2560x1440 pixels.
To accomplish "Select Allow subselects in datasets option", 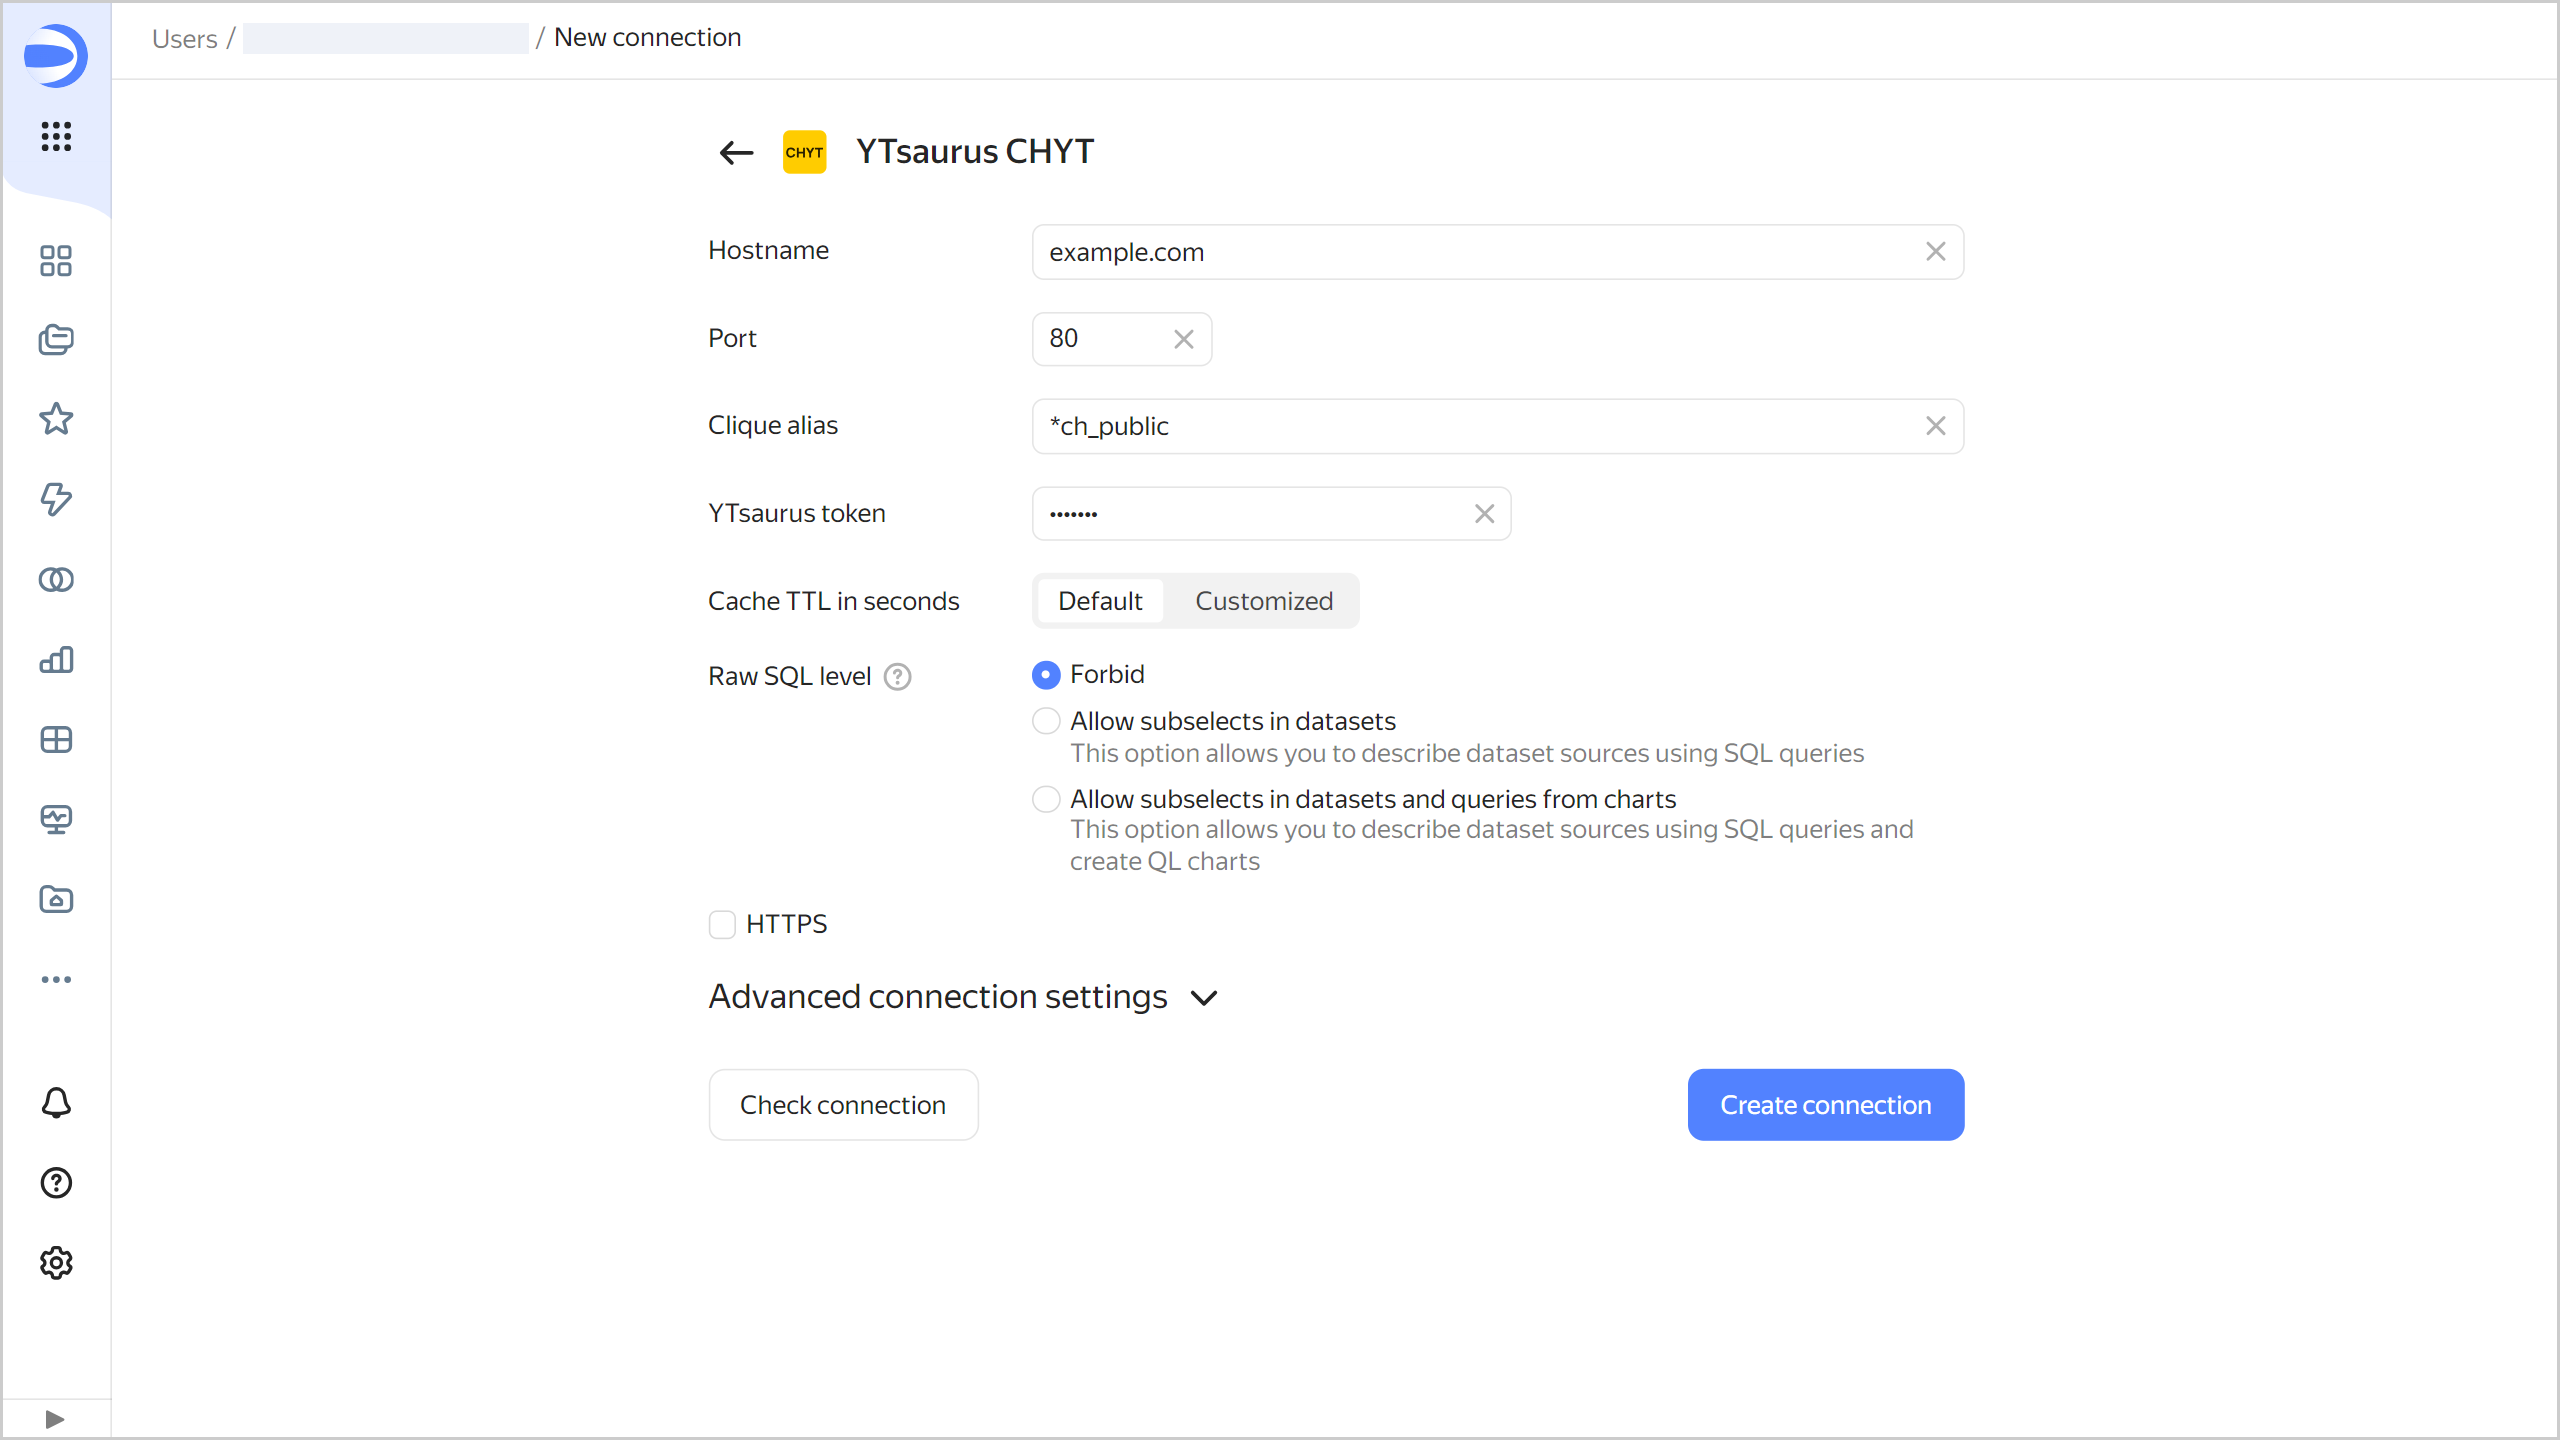I will 1046,721.
